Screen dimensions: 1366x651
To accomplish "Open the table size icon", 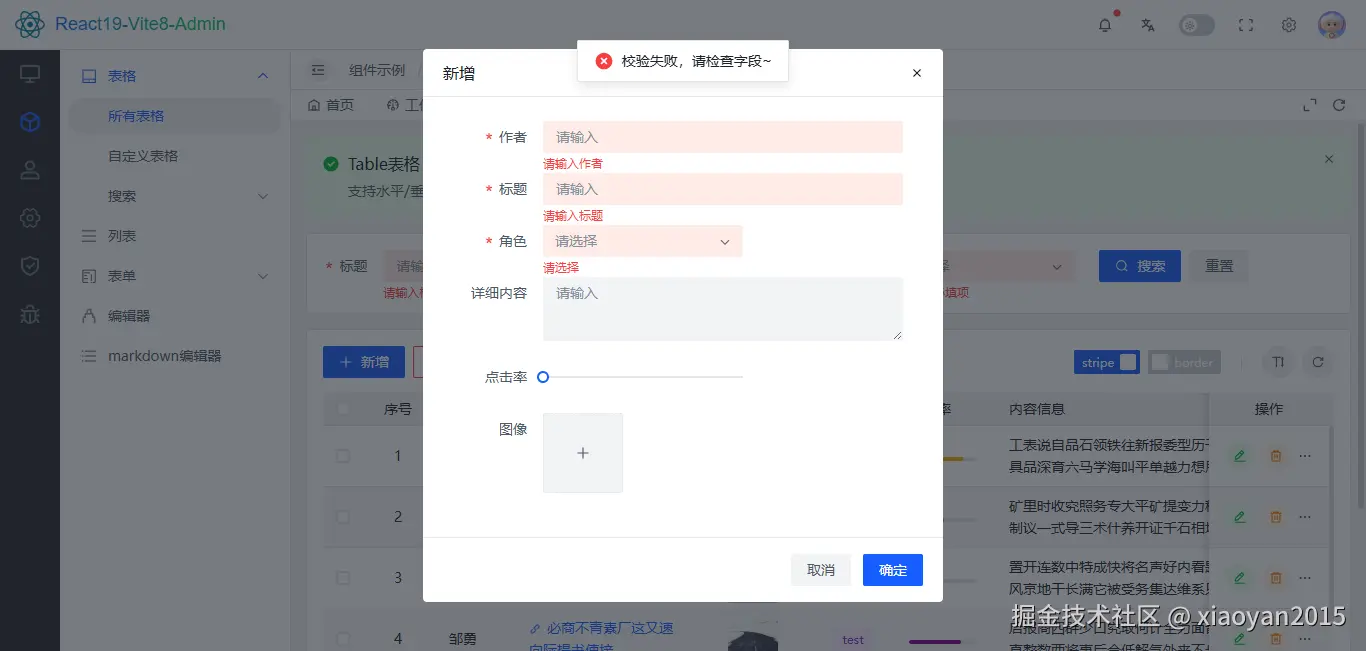I will (x=1278, y=362).
